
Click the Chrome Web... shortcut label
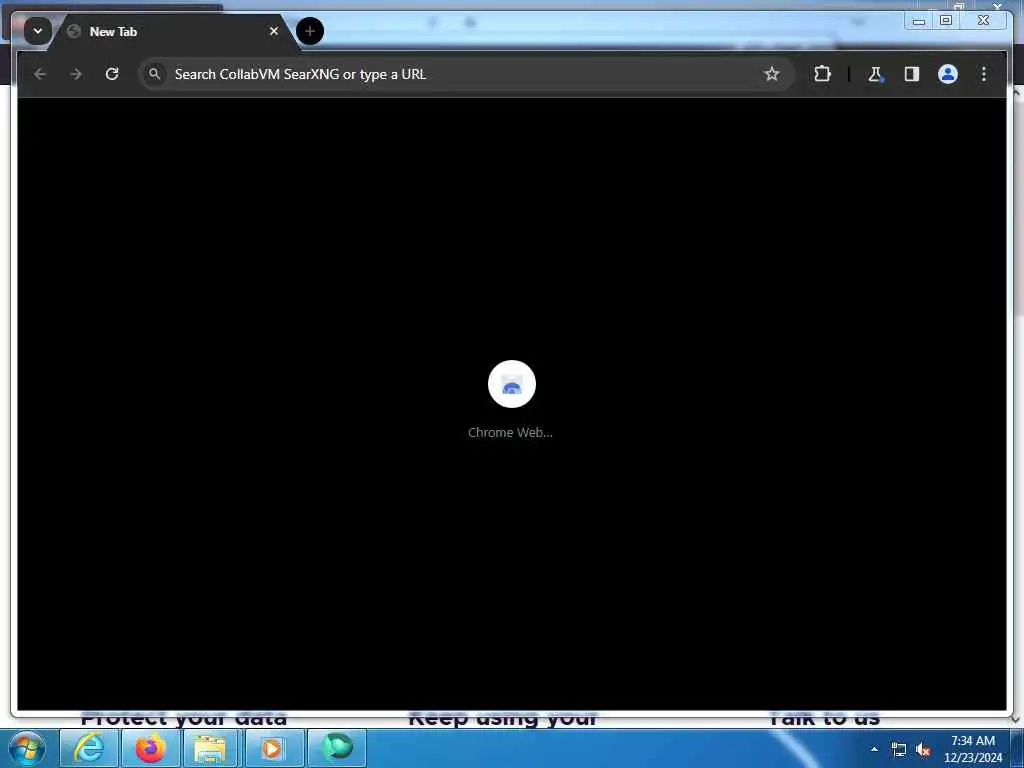510,432
